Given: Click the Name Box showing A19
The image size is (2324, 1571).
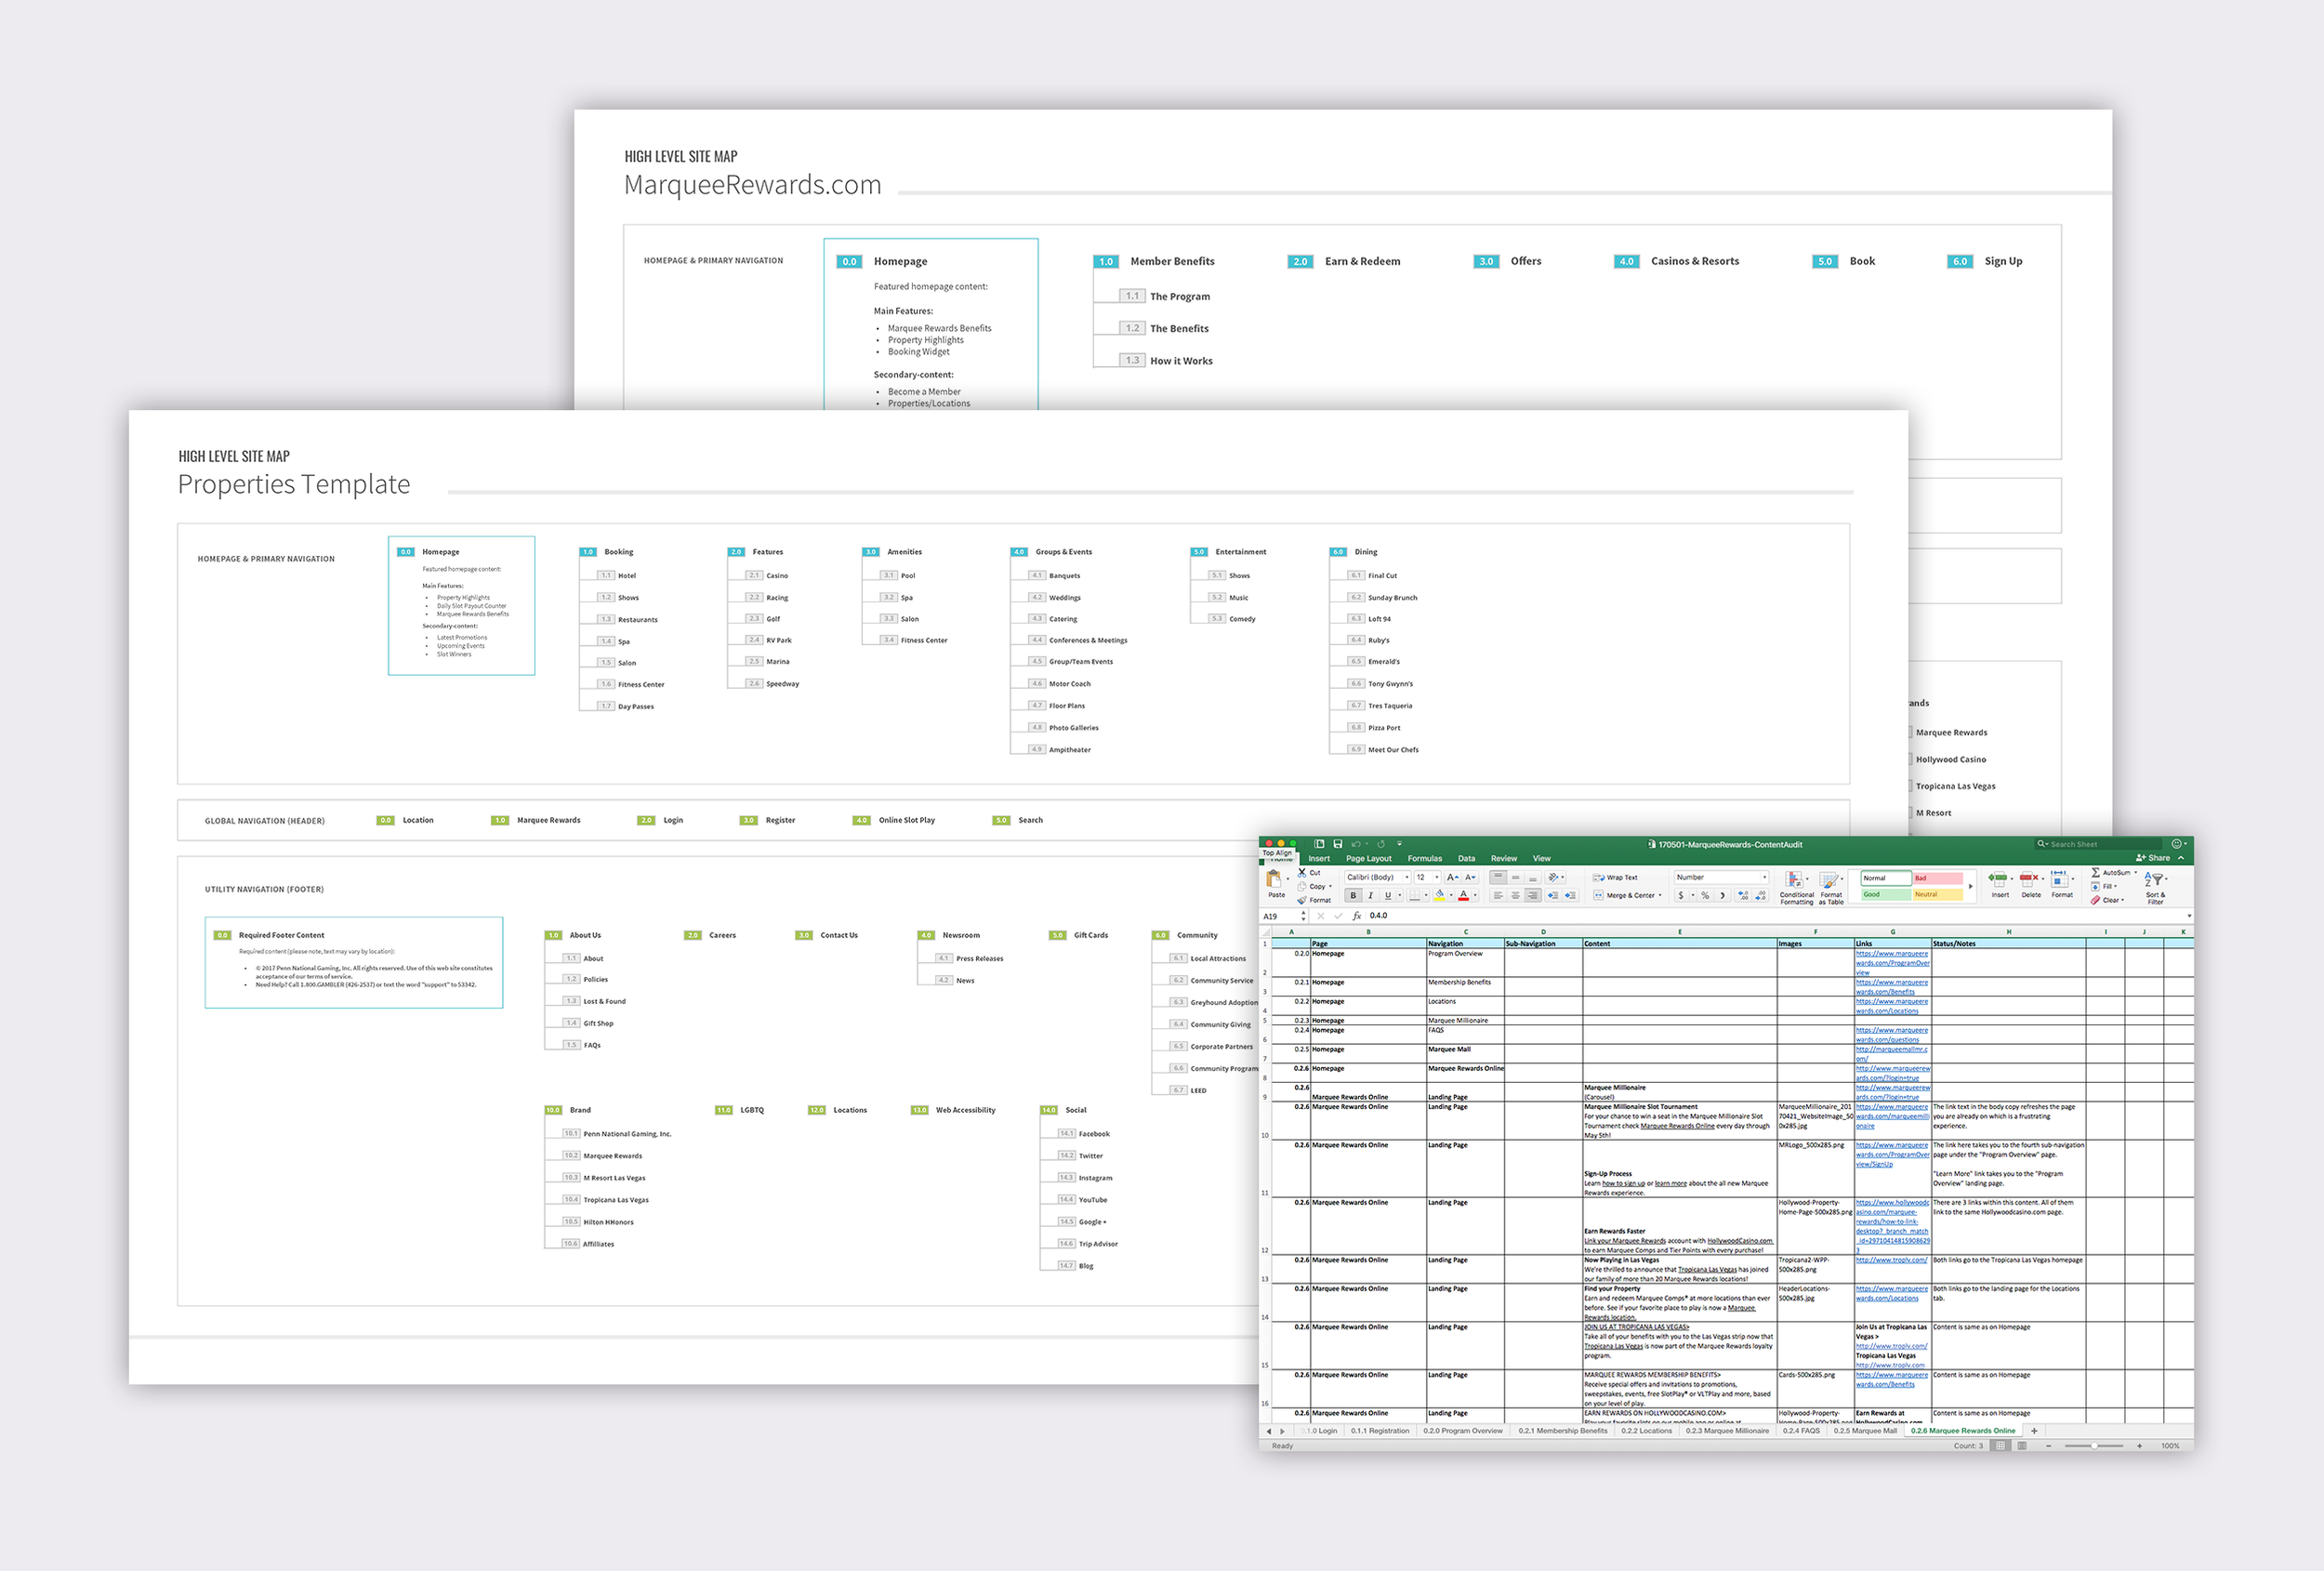Looking at the screenshot, I should 1282,916.
